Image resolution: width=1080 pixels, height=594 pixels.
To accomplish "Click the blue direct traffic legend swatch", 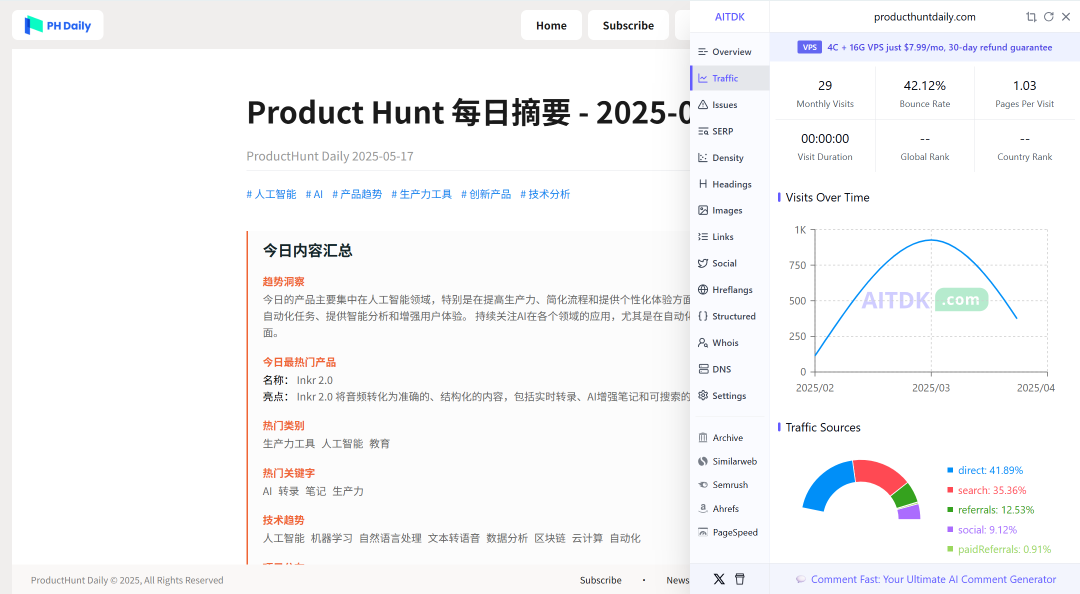I will [x=951, y=470].
